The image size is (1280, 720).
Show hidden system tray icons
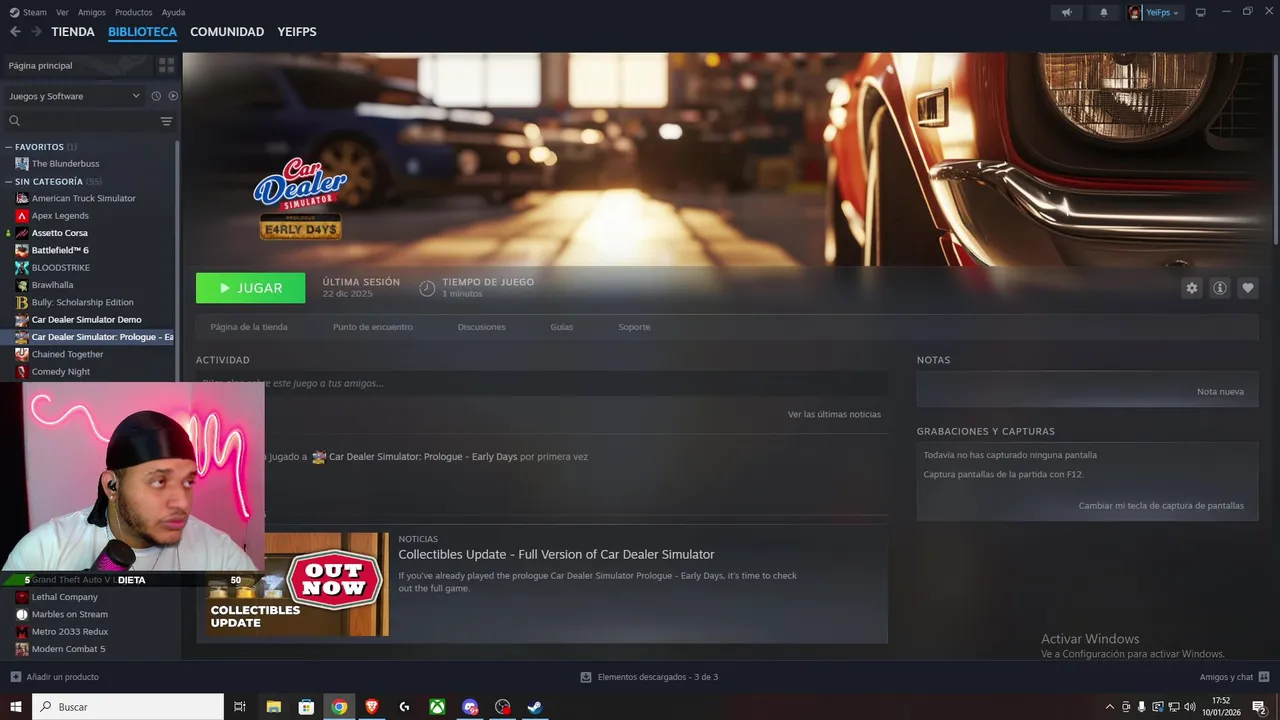point(1109,707)
